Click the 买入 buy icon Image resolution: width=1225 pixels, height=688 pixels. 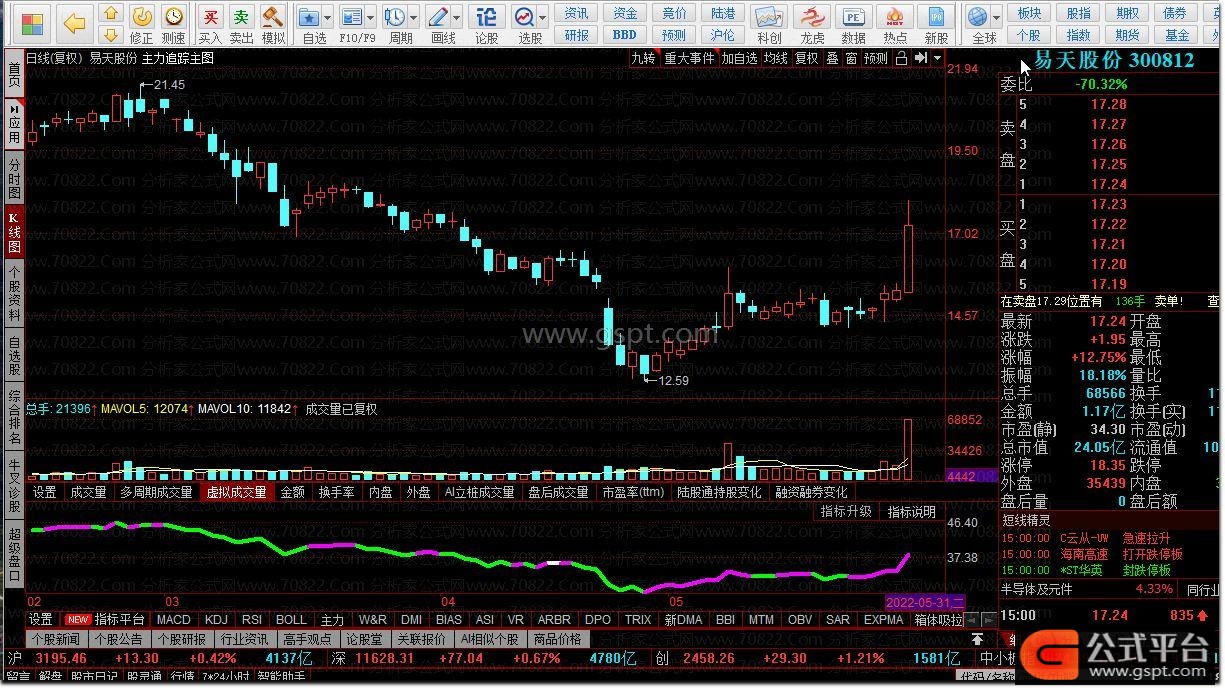[210, 16]
